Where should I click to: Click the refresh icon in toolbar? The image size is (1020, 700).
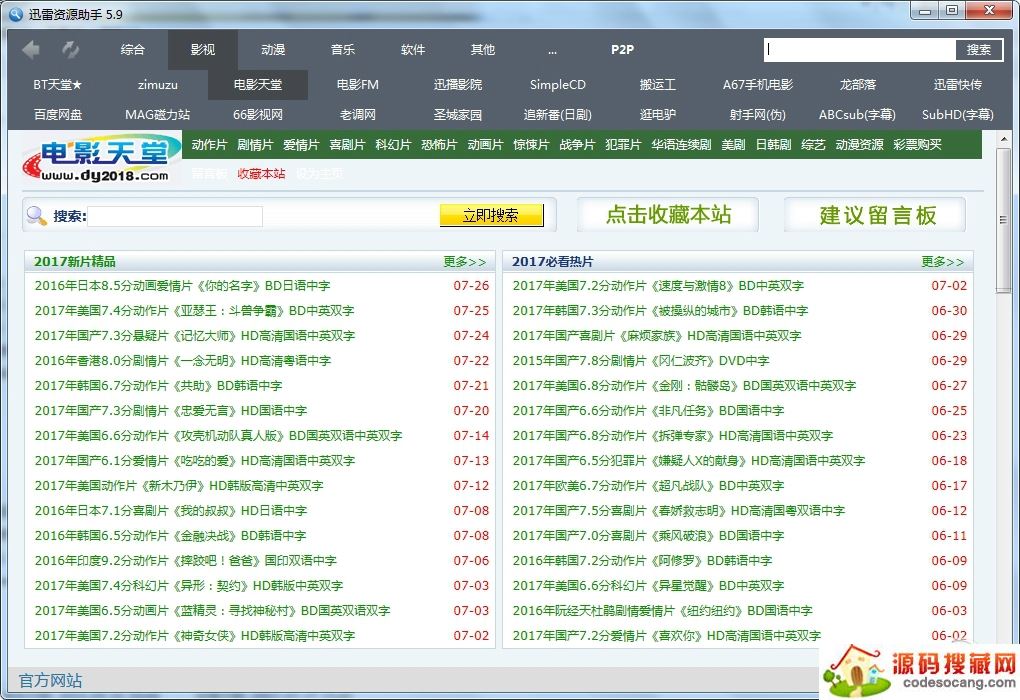coord(70,49)
